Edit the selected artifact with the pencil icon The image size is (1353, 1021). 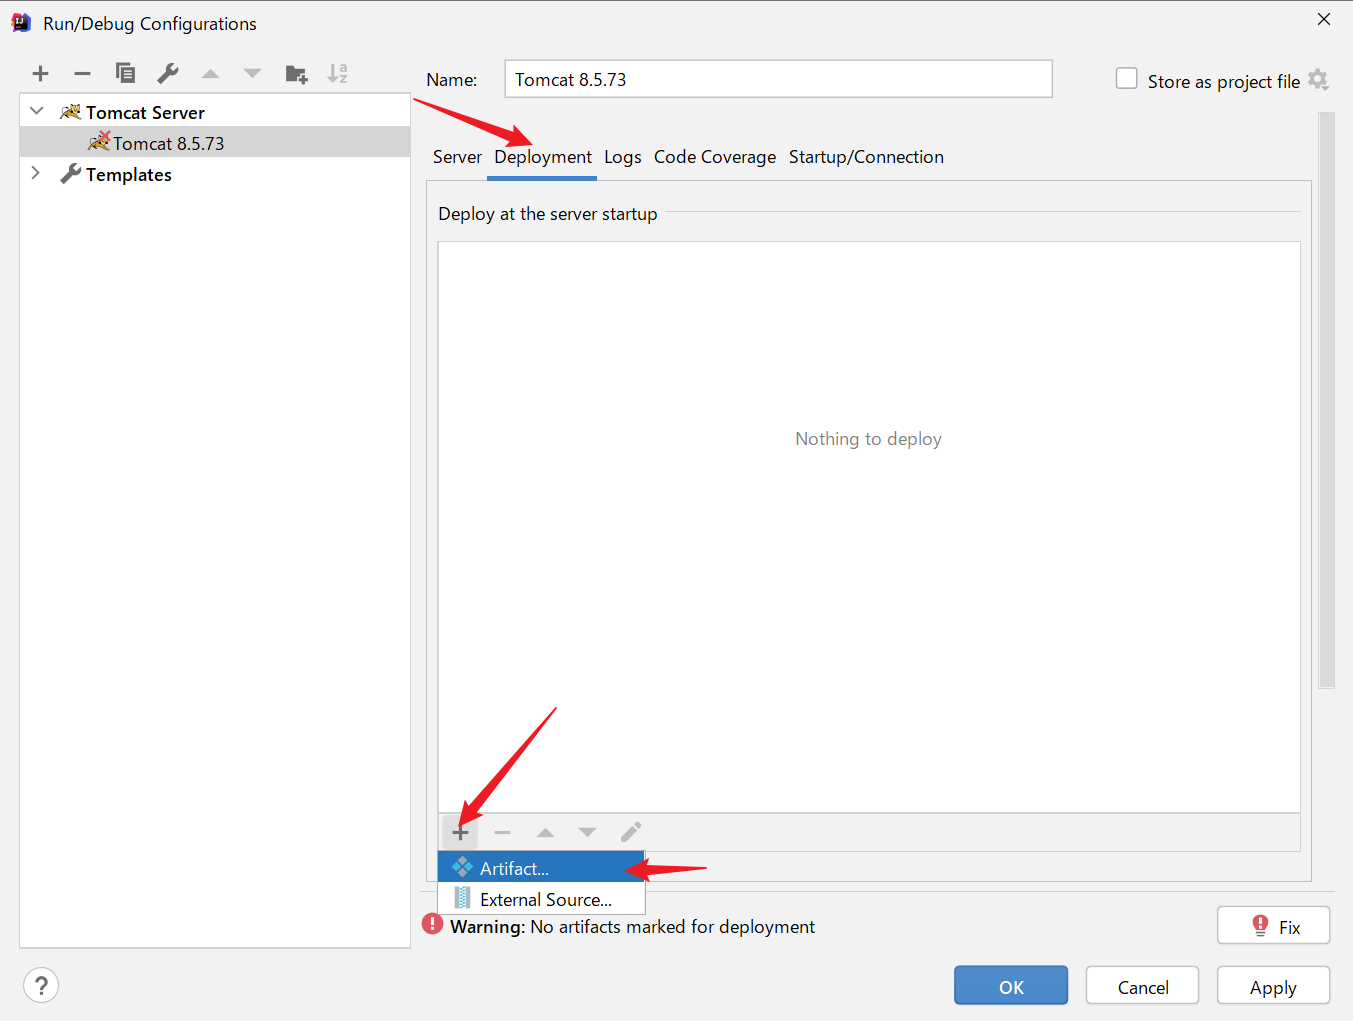tap(631, 831)
